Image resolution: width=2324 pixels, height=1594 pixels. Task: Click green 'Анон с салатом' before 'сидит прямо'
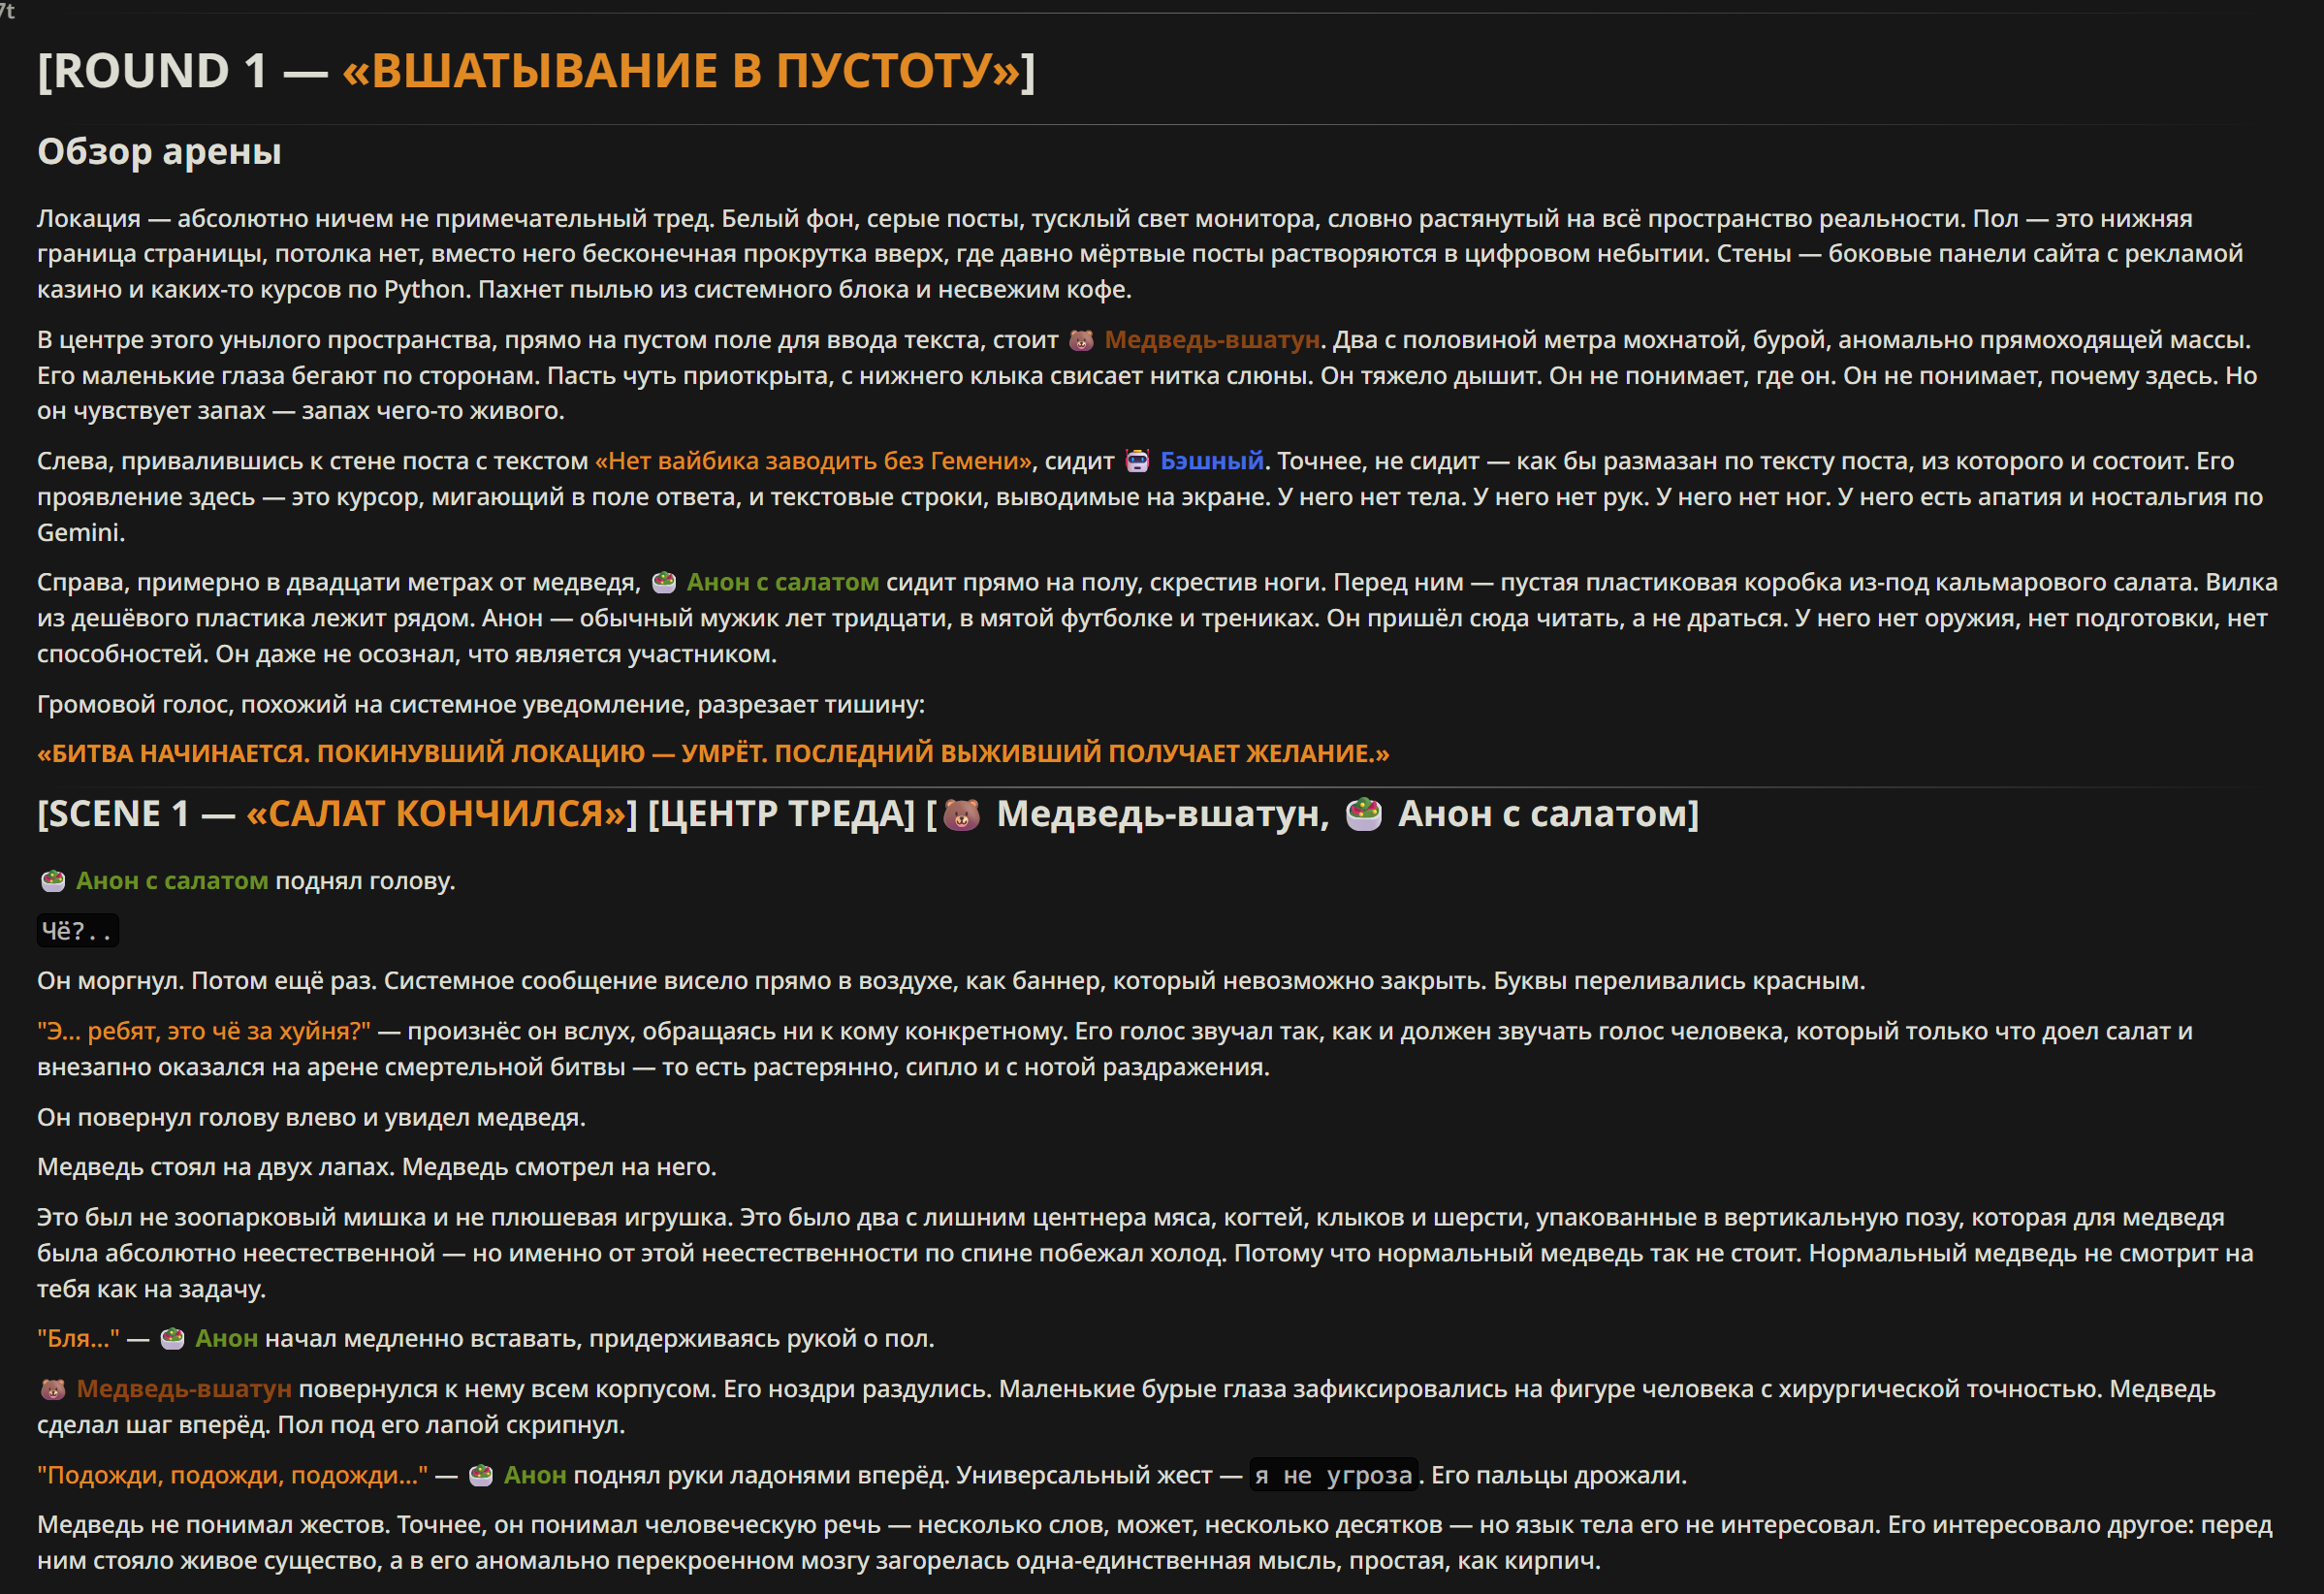pos(782,582)
